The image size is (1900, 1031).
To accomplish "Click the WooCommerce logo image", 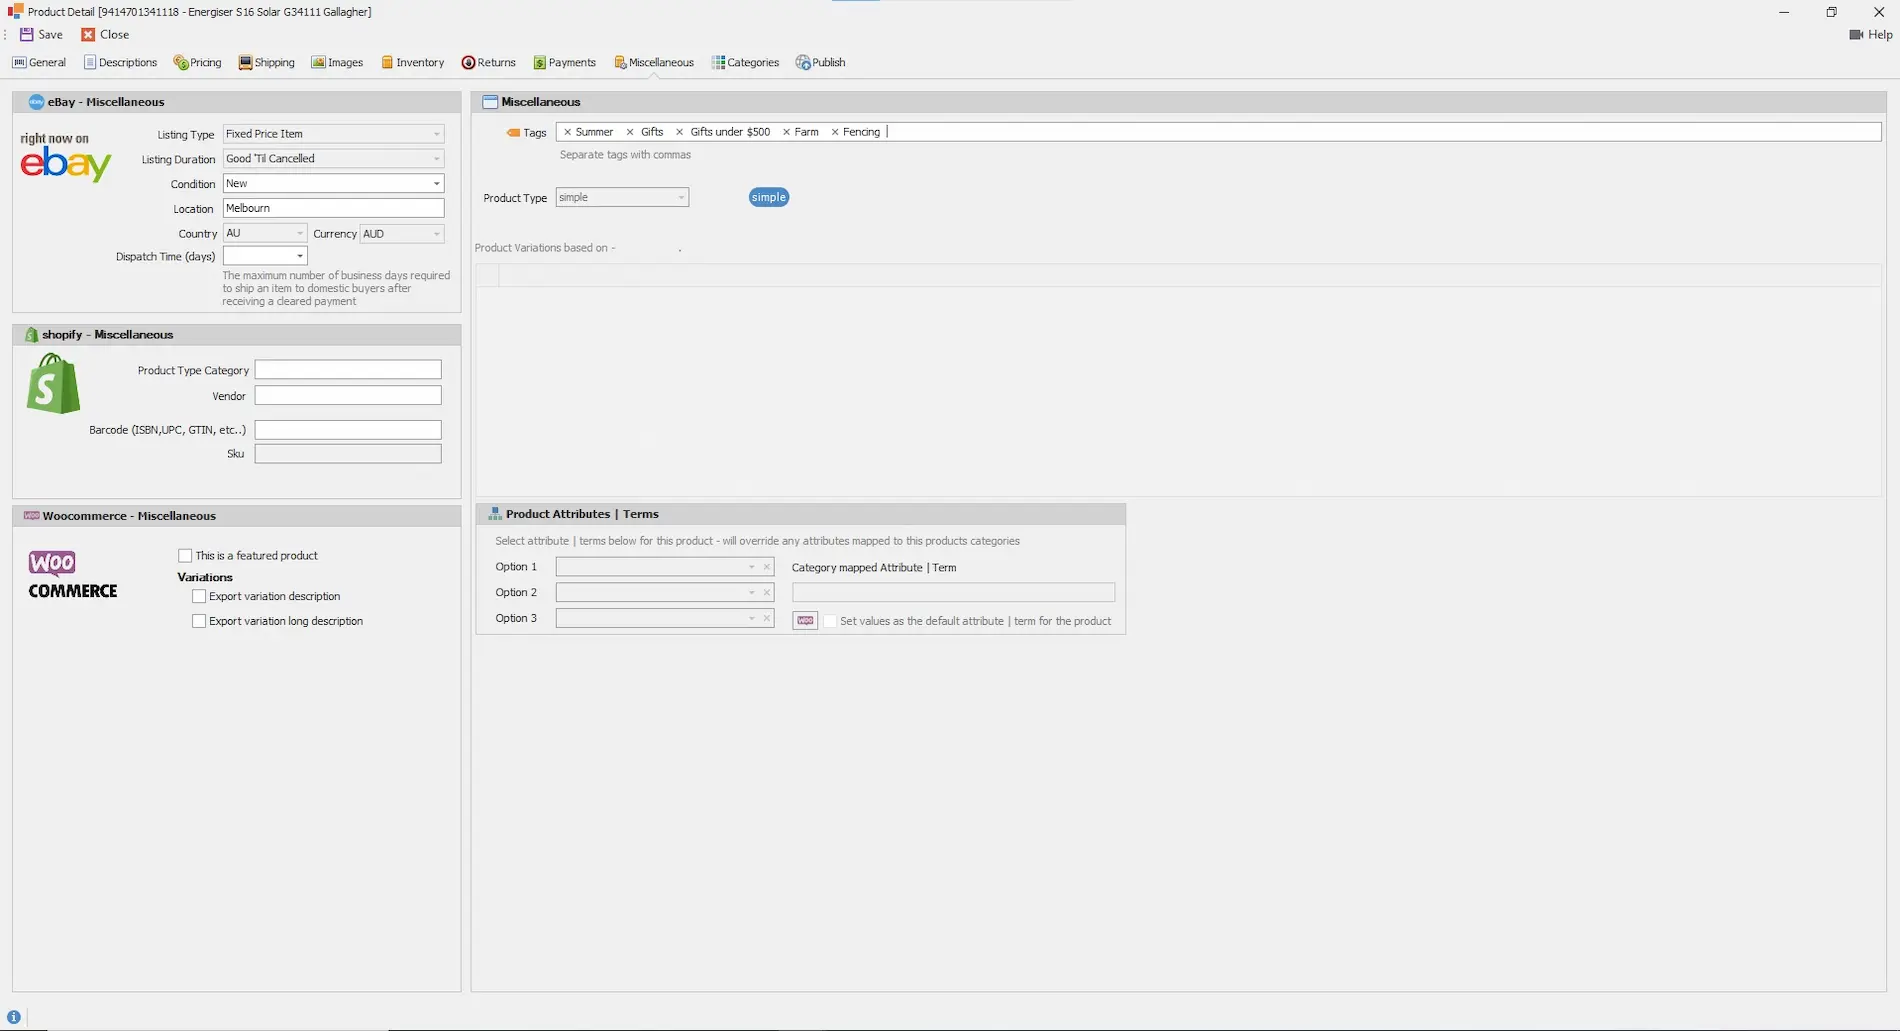I will (72, 575).
